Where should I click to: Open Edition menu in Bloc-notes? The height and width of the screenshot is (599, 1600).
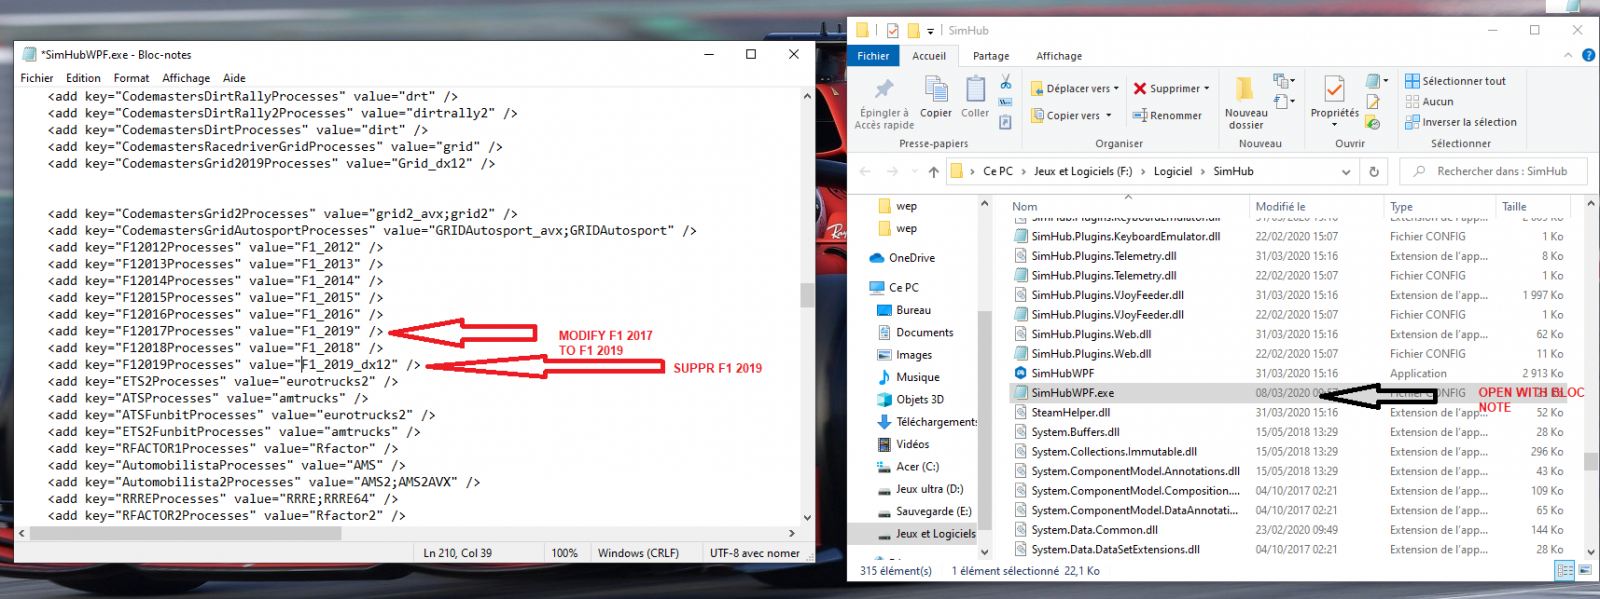[83, 78]
